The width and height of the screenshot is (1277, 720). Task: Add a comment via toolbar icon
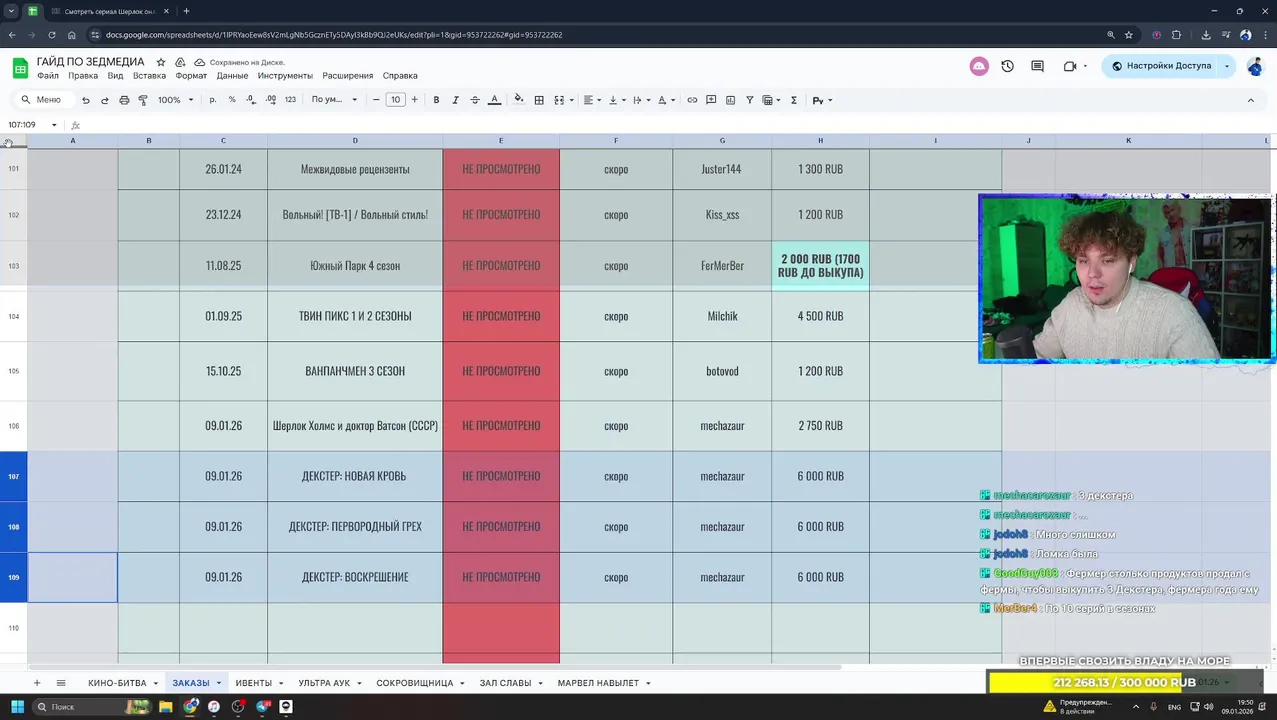click(711, 100)
